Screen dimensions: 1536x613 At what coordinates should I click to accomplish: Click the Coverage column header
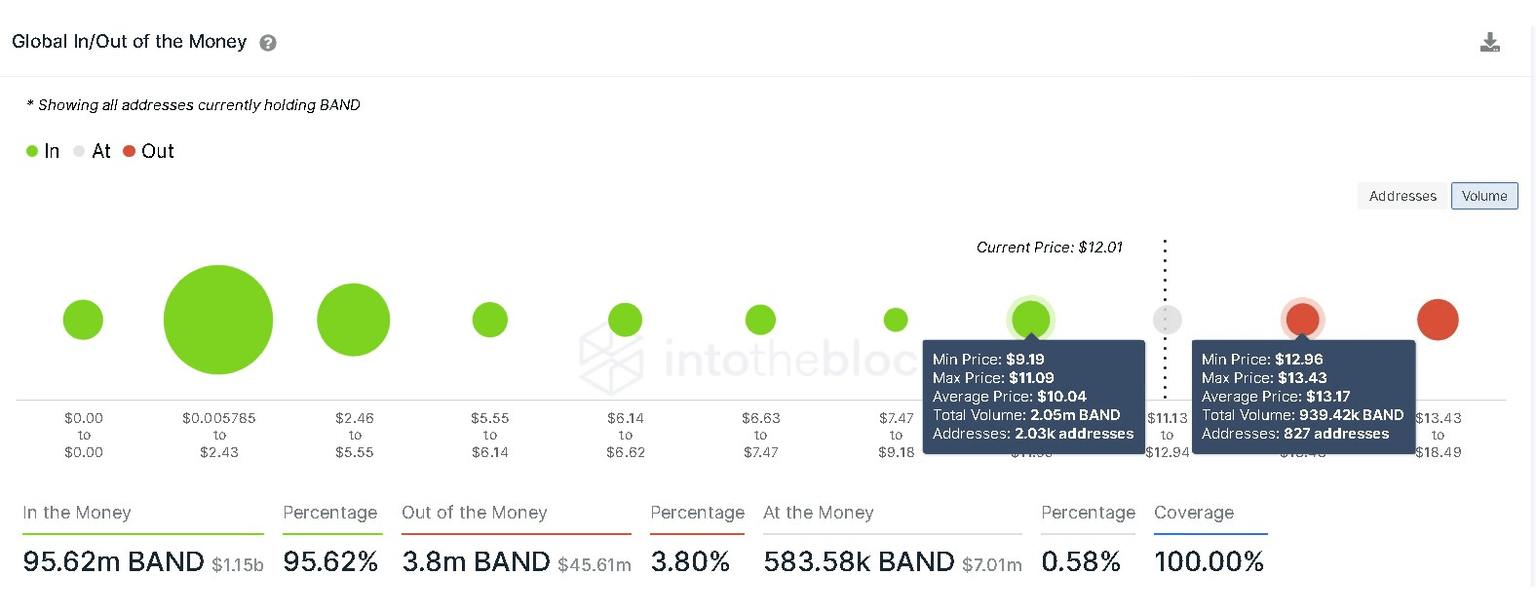1195,513
